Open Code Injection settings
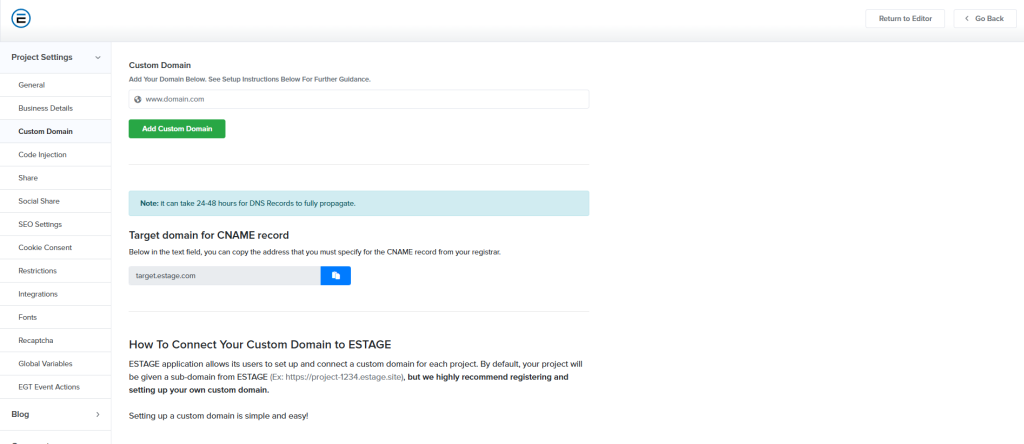 click(x=56, y=155)
